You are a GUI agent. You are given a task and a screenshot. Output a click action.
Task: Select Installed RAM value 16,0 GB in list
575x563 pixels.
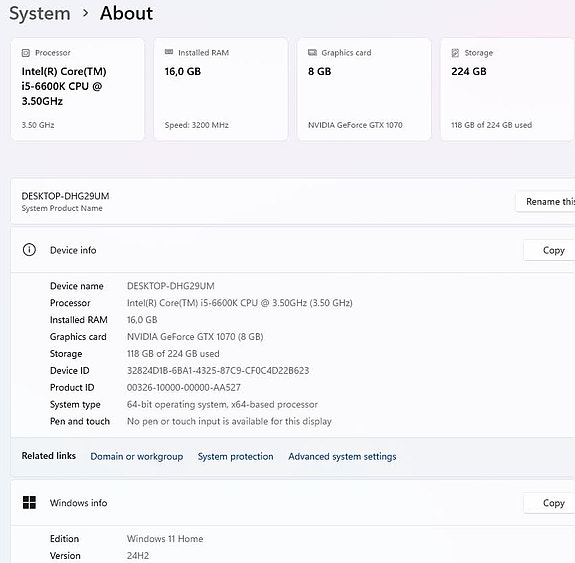(x=142, y=319)
